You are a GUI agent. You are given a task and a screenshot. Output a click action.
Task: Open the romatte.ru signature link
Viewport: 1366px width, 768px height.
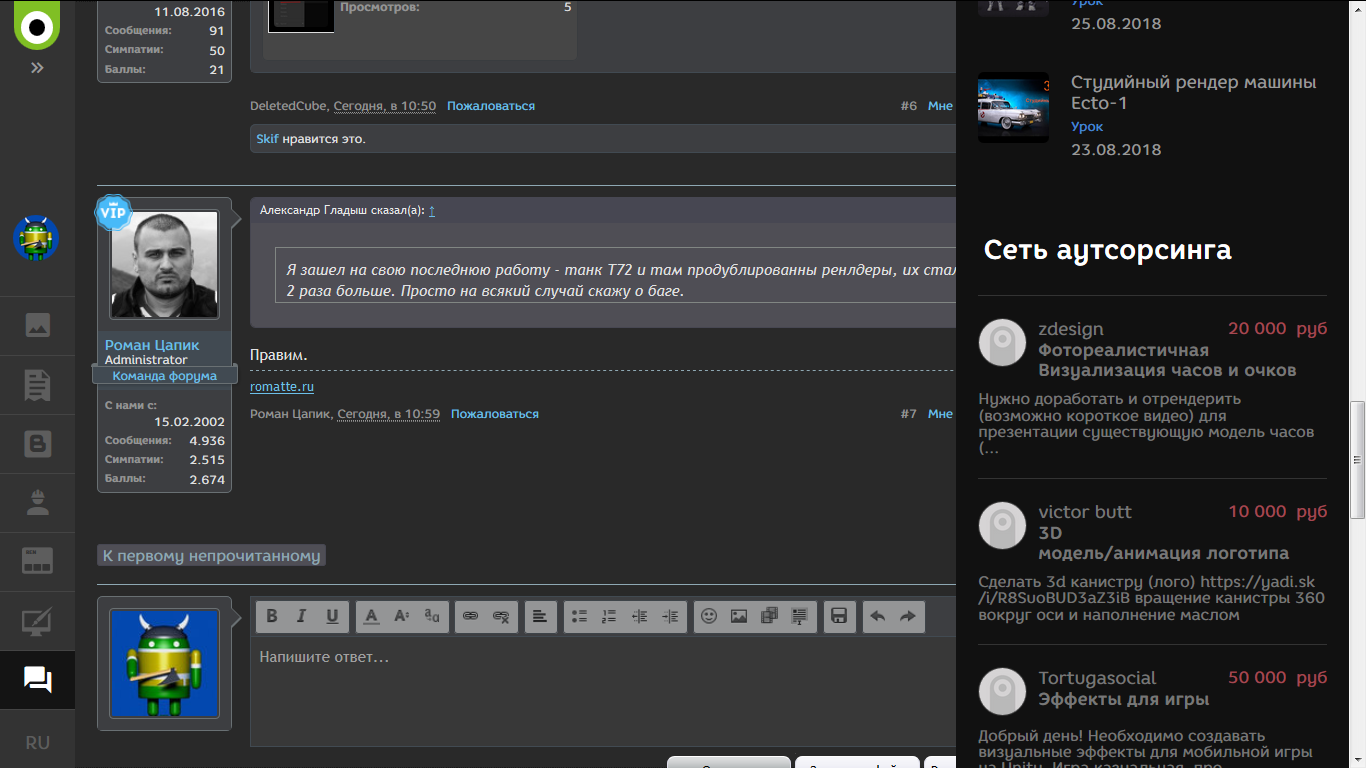(x=282, y=387)
